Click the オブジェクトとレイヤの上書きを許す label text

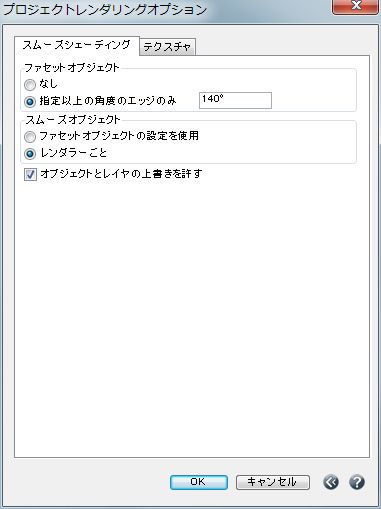tap(121, 174)
